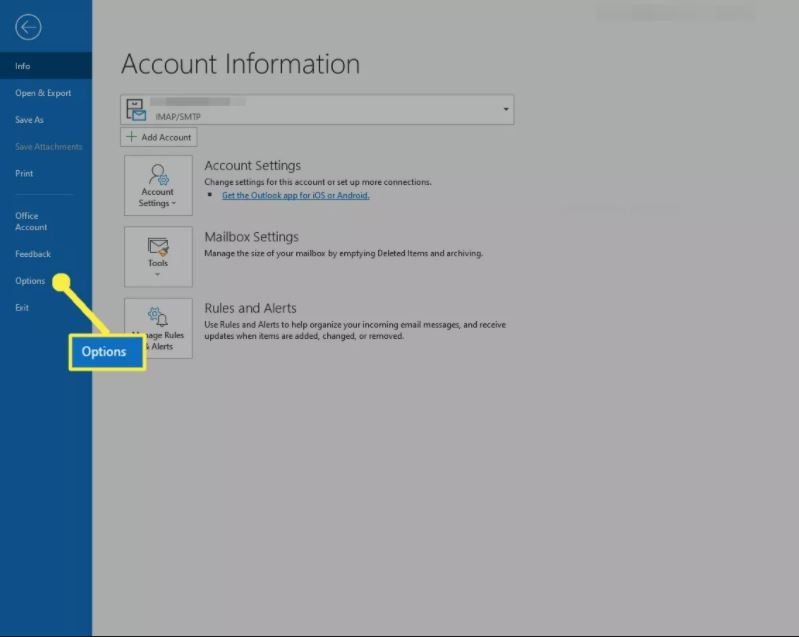The width and height of the screenshot is (799, 637).
Task: Select Save Attachments in sidebar
Action: pos(48,147)
